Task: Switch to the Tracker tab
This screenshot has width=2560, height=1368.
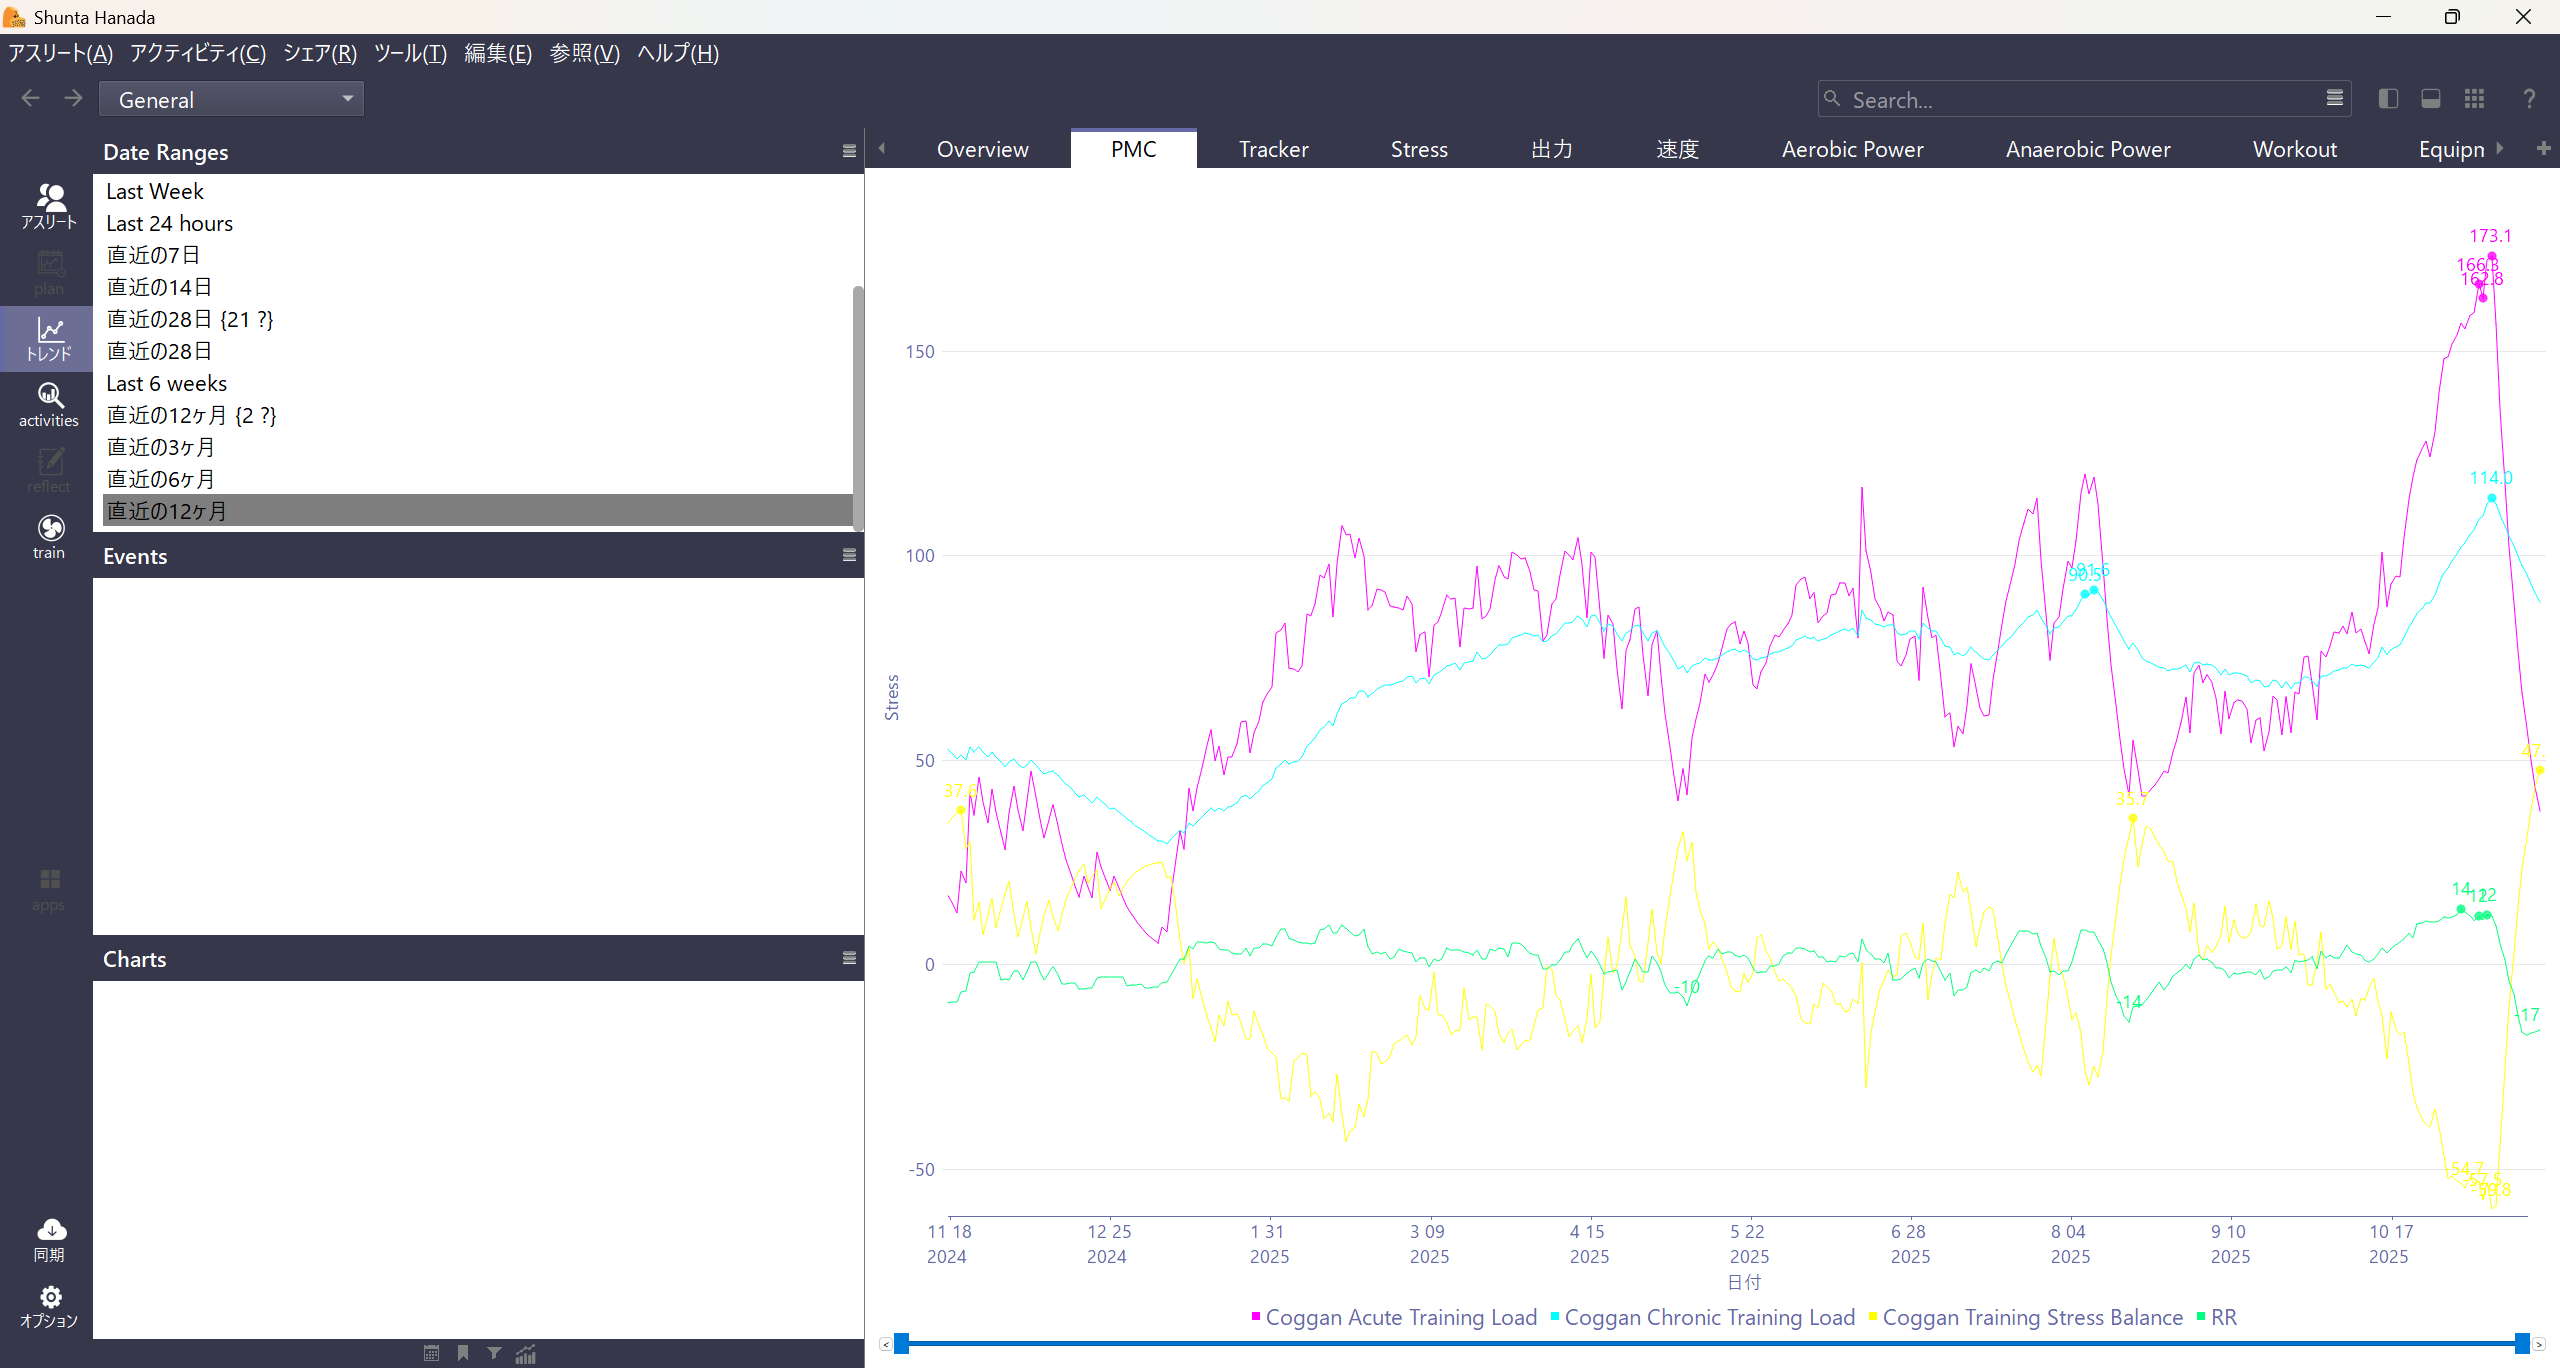Action: tap(1273, 149)
